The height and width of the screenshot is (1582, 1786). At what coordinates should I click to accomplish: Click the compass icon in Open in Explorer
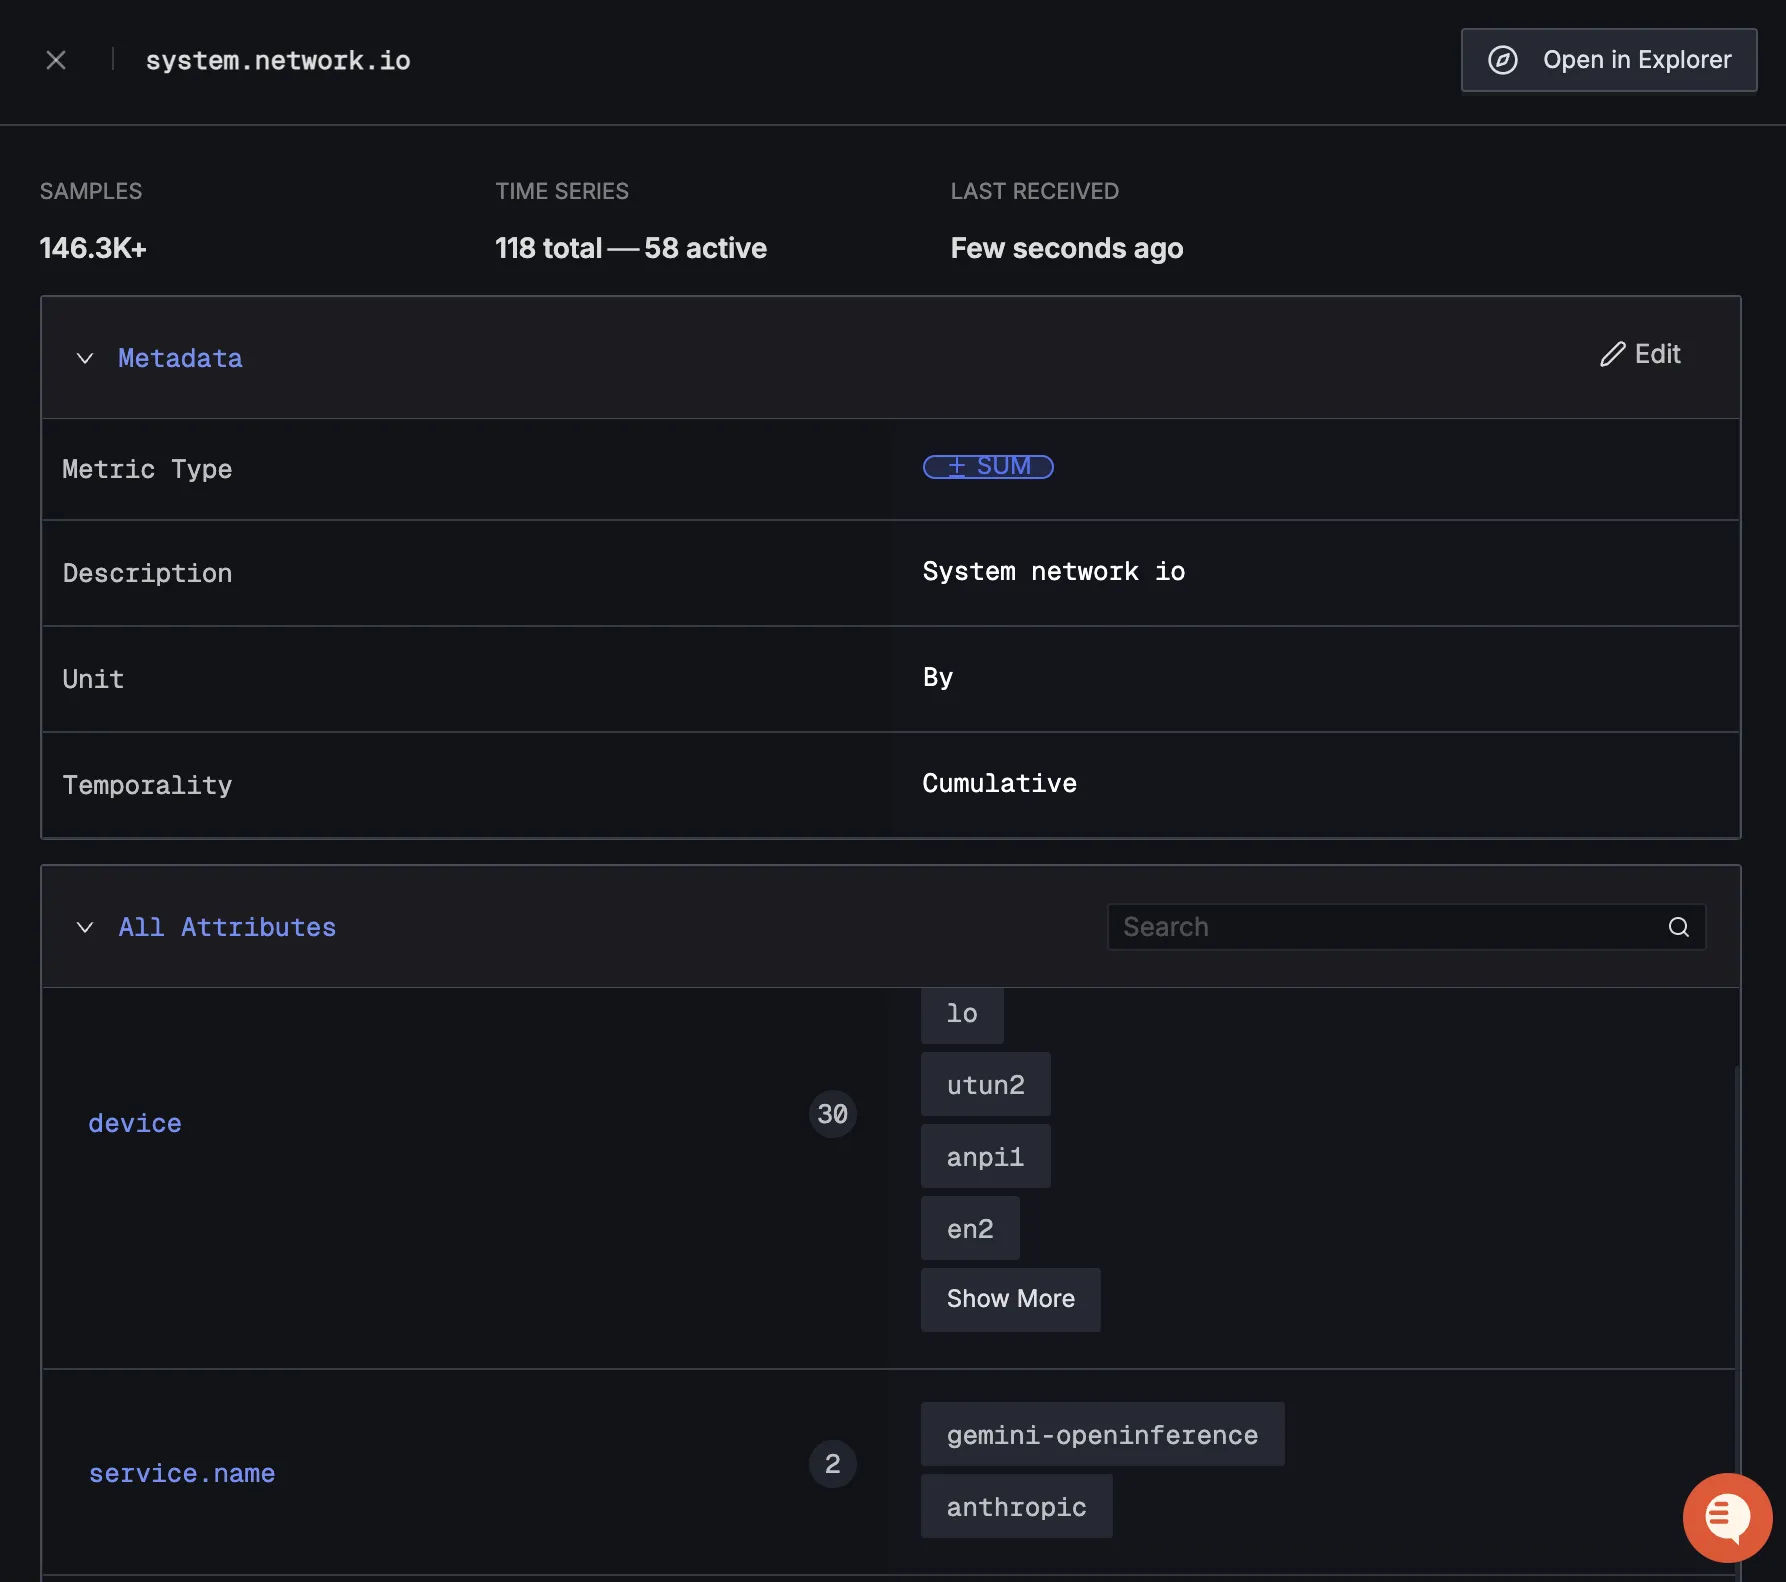click(x=1502, y=60)
